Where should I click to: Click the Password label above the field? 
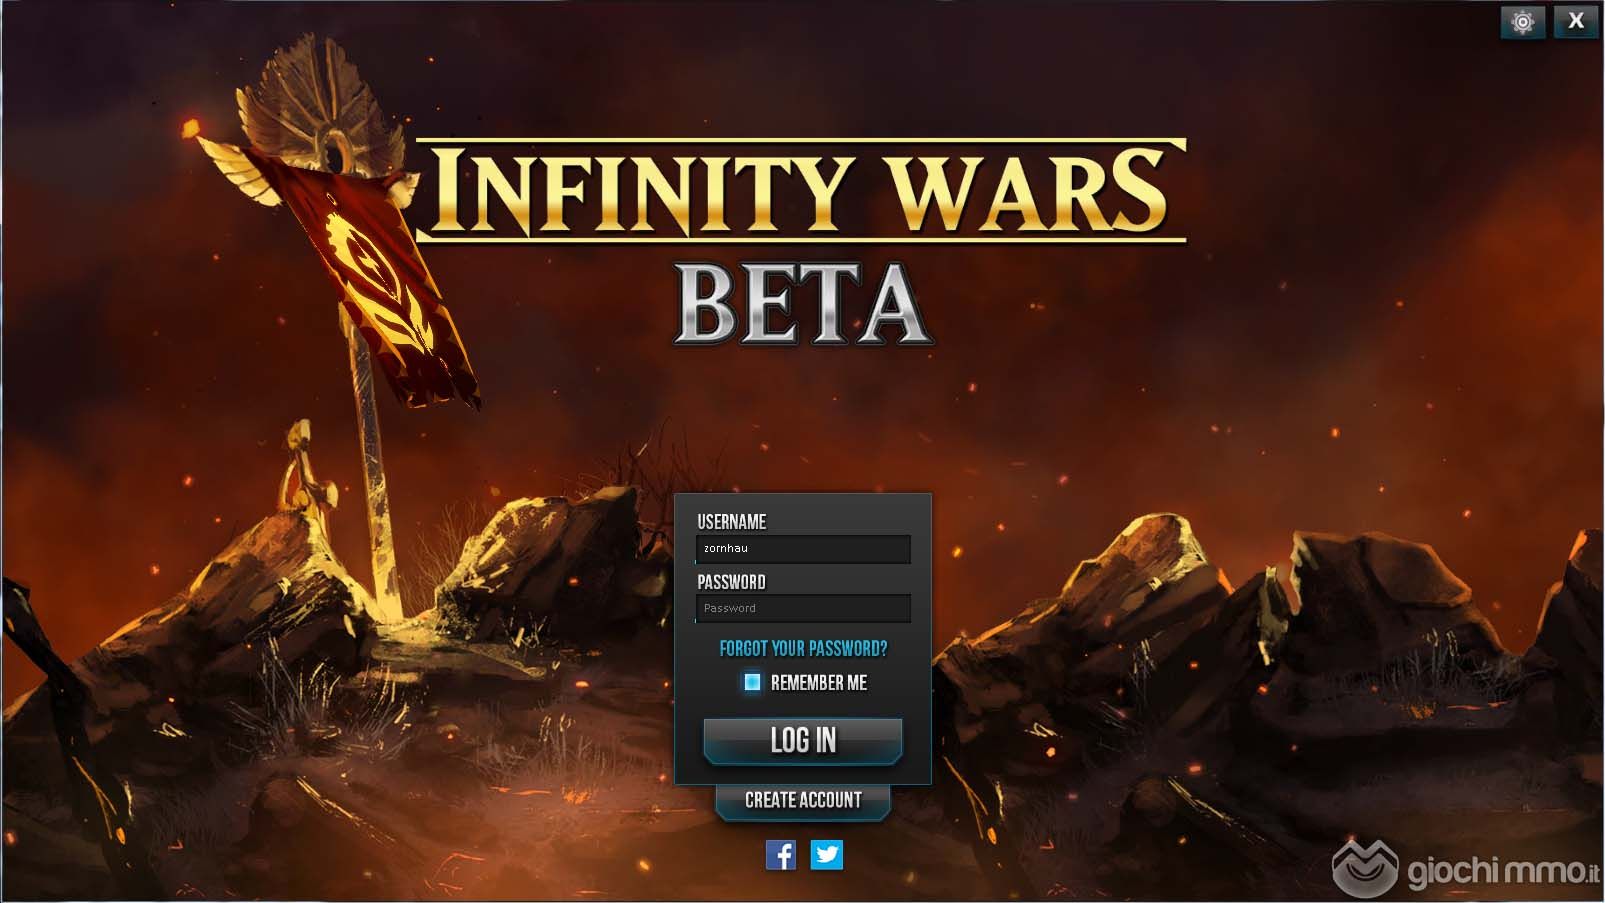(x=731, y=582)
